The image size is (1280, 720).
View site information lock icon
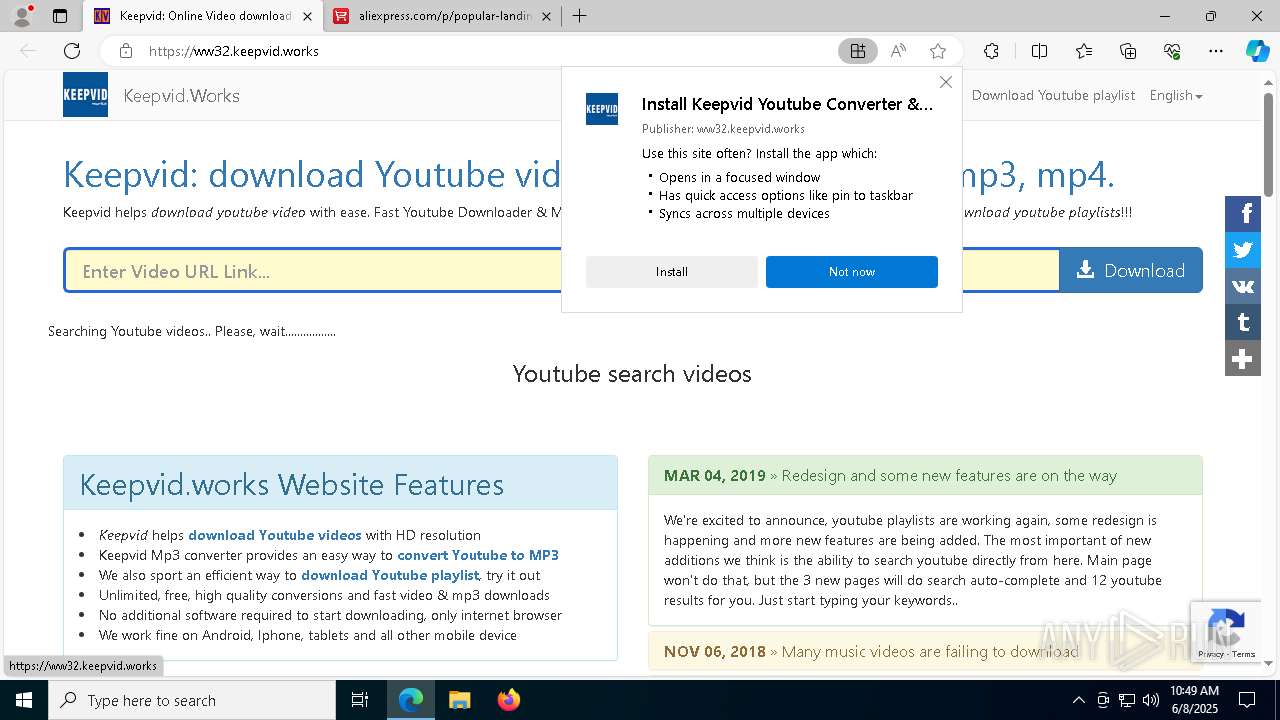pyautogui.click(x=125, y=51)
